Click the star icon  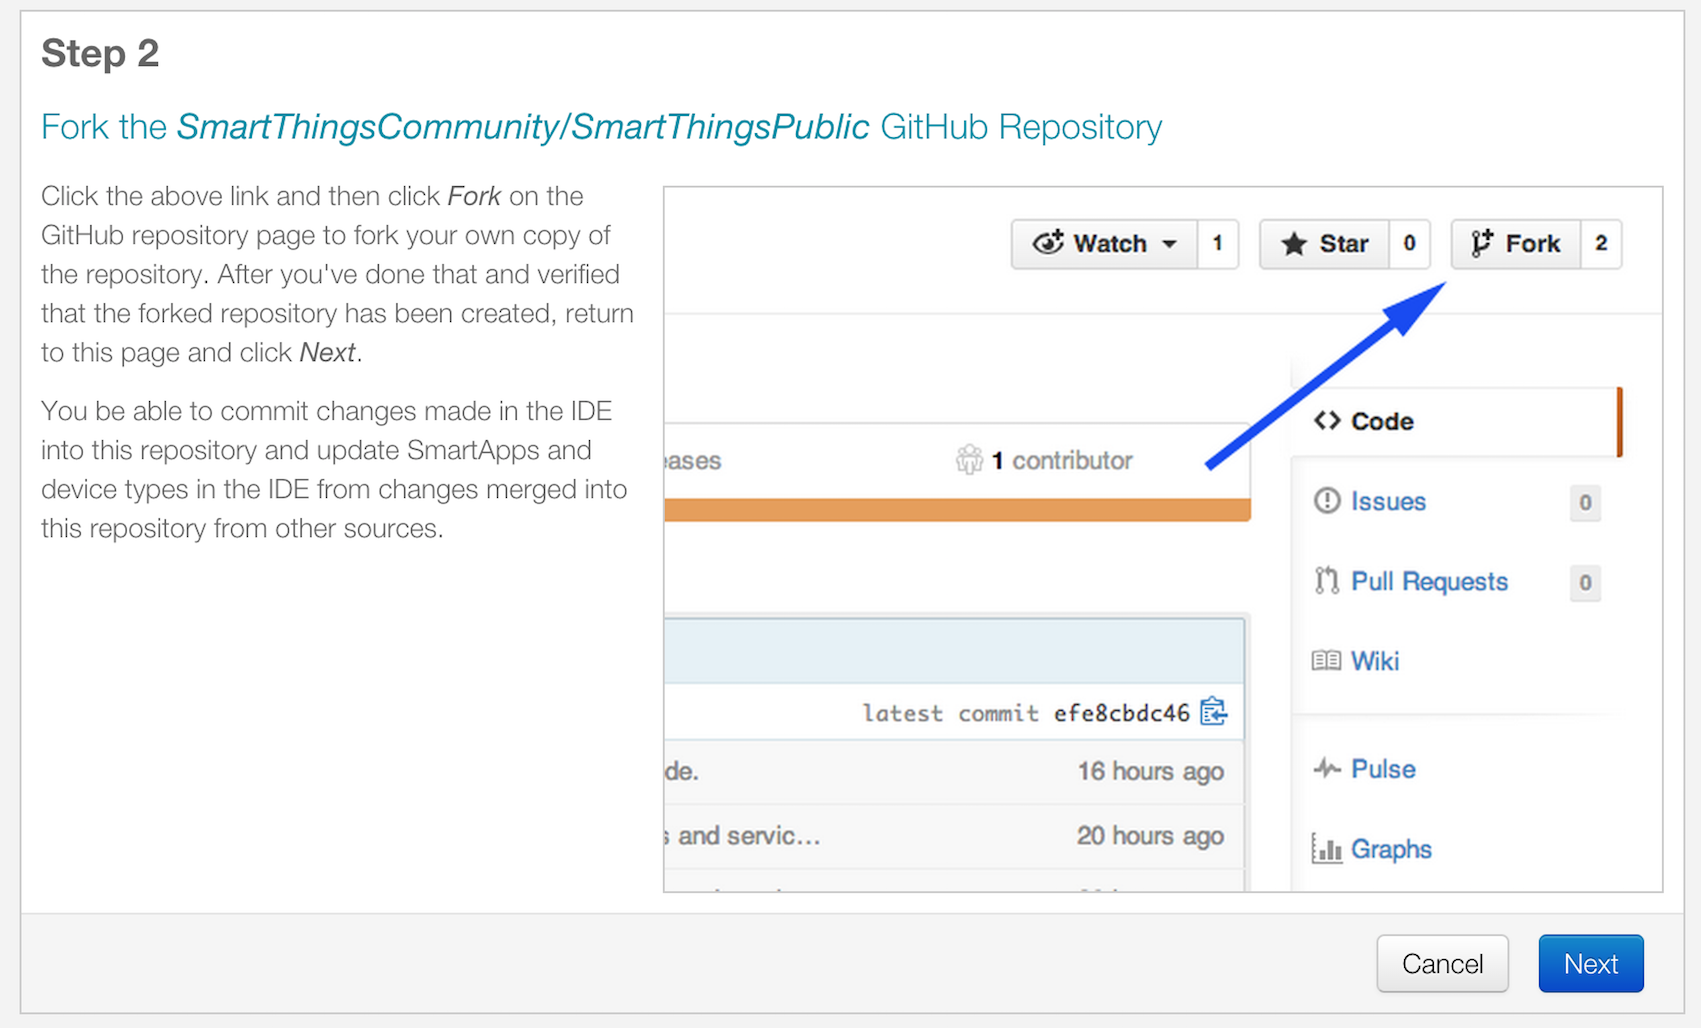pos(1294,244)
